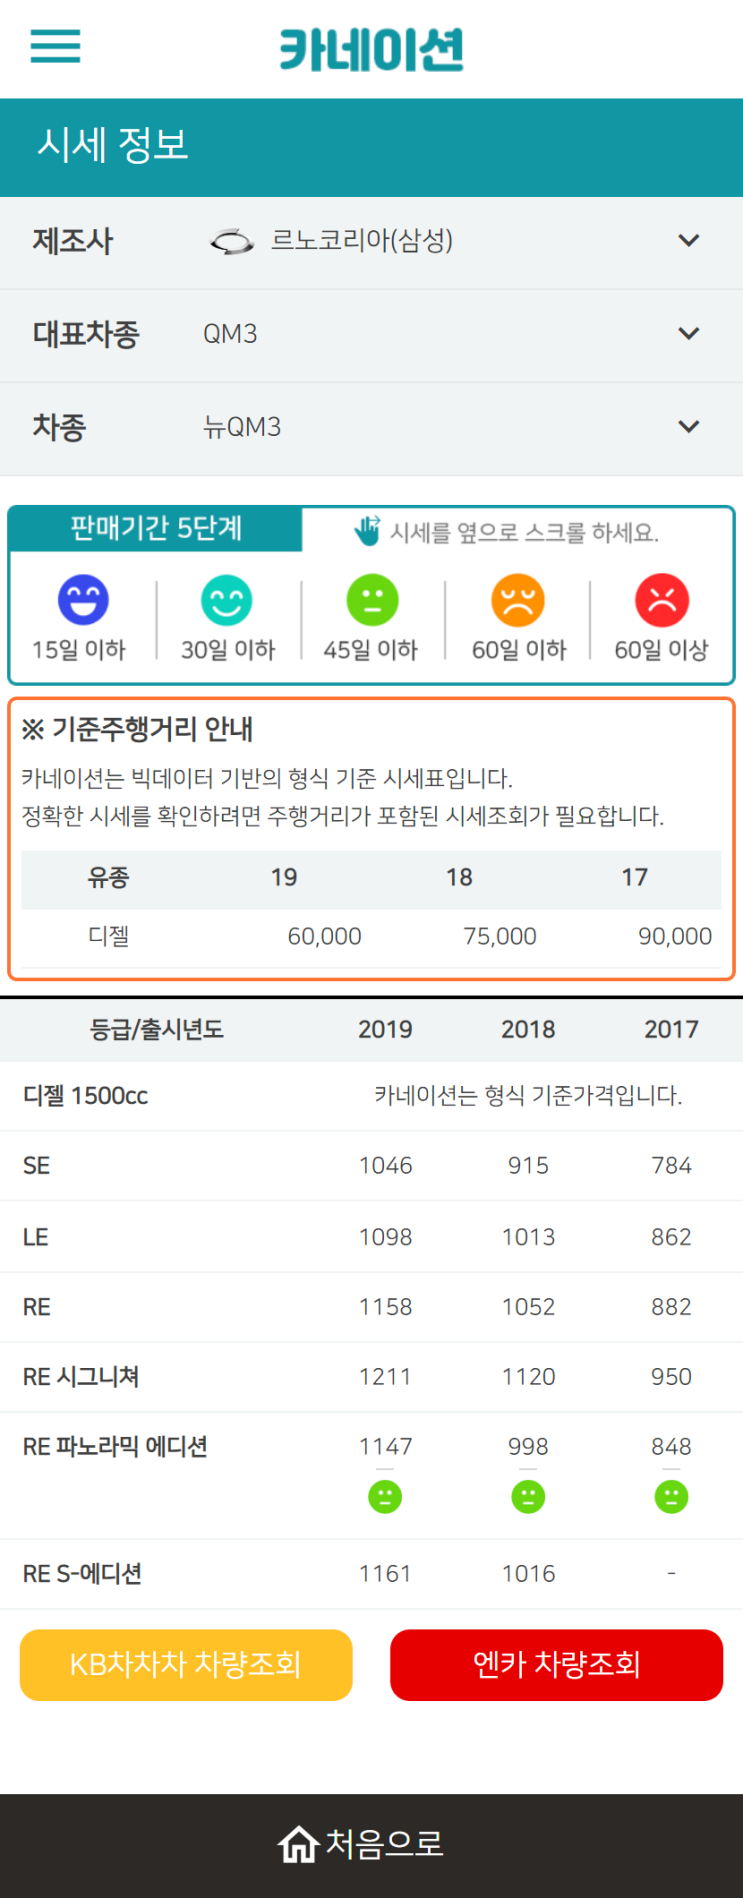Tap the Renault Korea brand logo
The height and width of the screenshot is (1898, 743).
(232, 241)
